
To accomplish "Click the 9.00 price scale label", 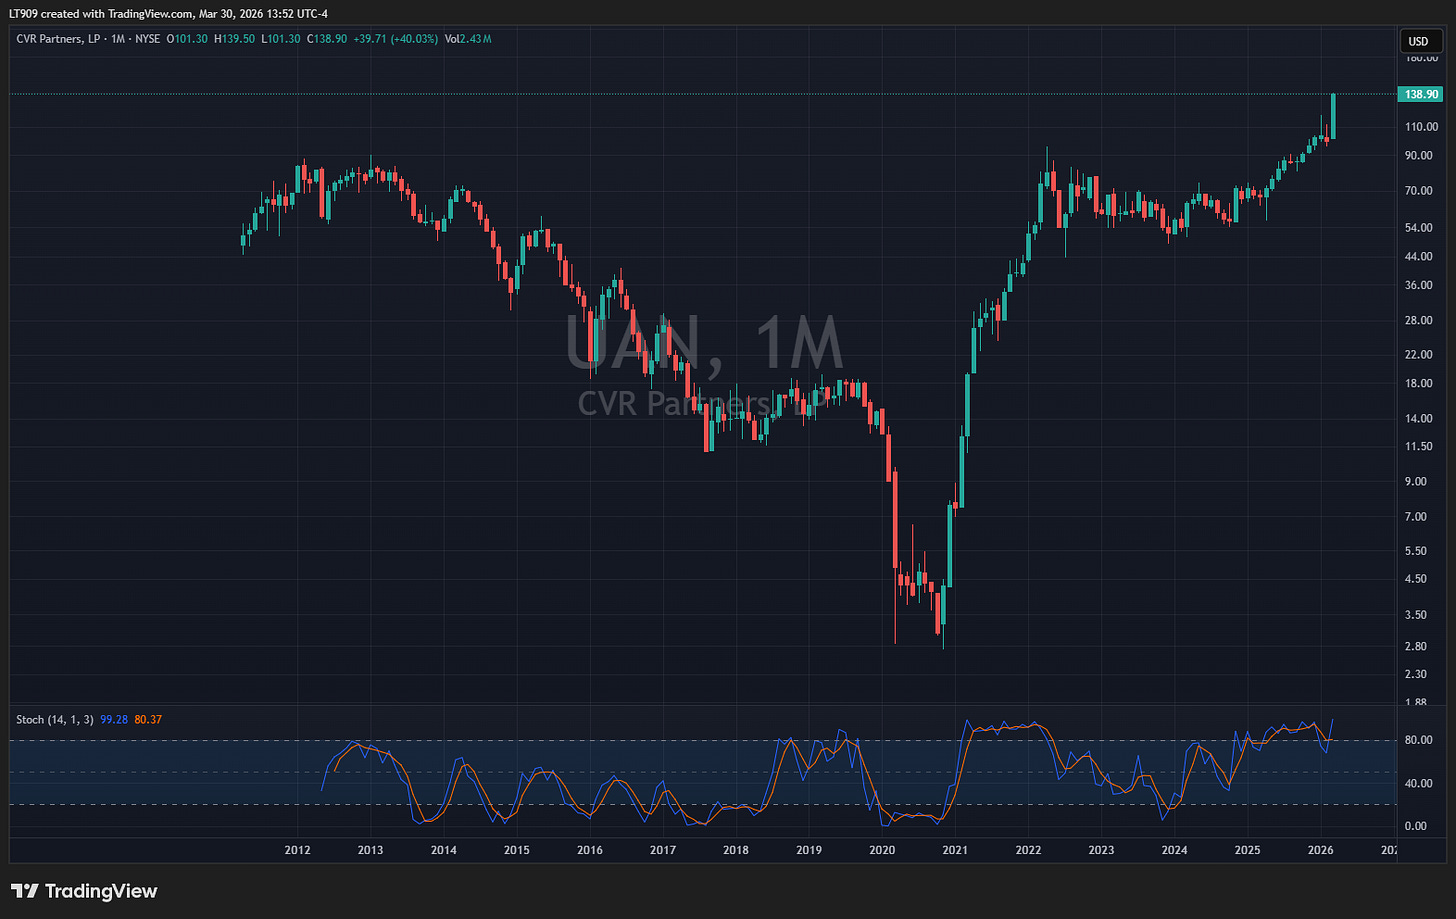I will point(1416,481).
